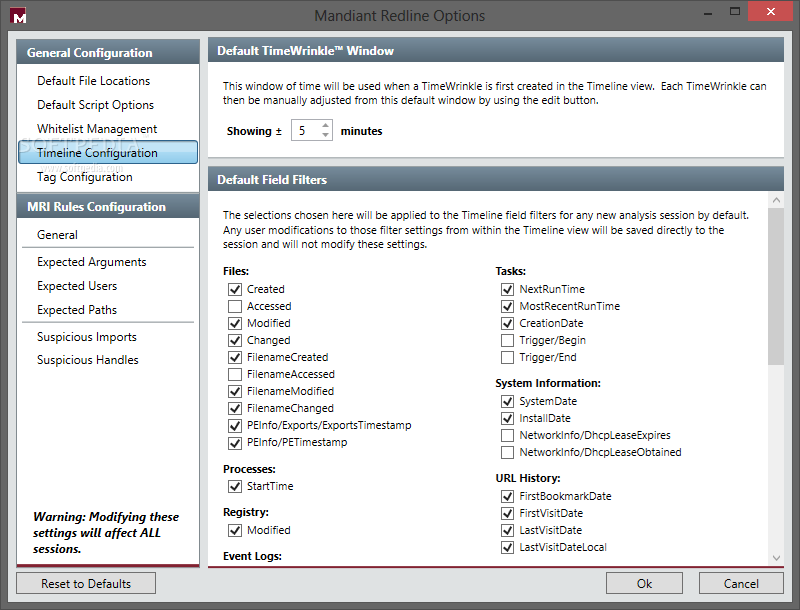Toggle the SystemDate checkbox
This screenshot has height=610, width=800.
point(507,401)
